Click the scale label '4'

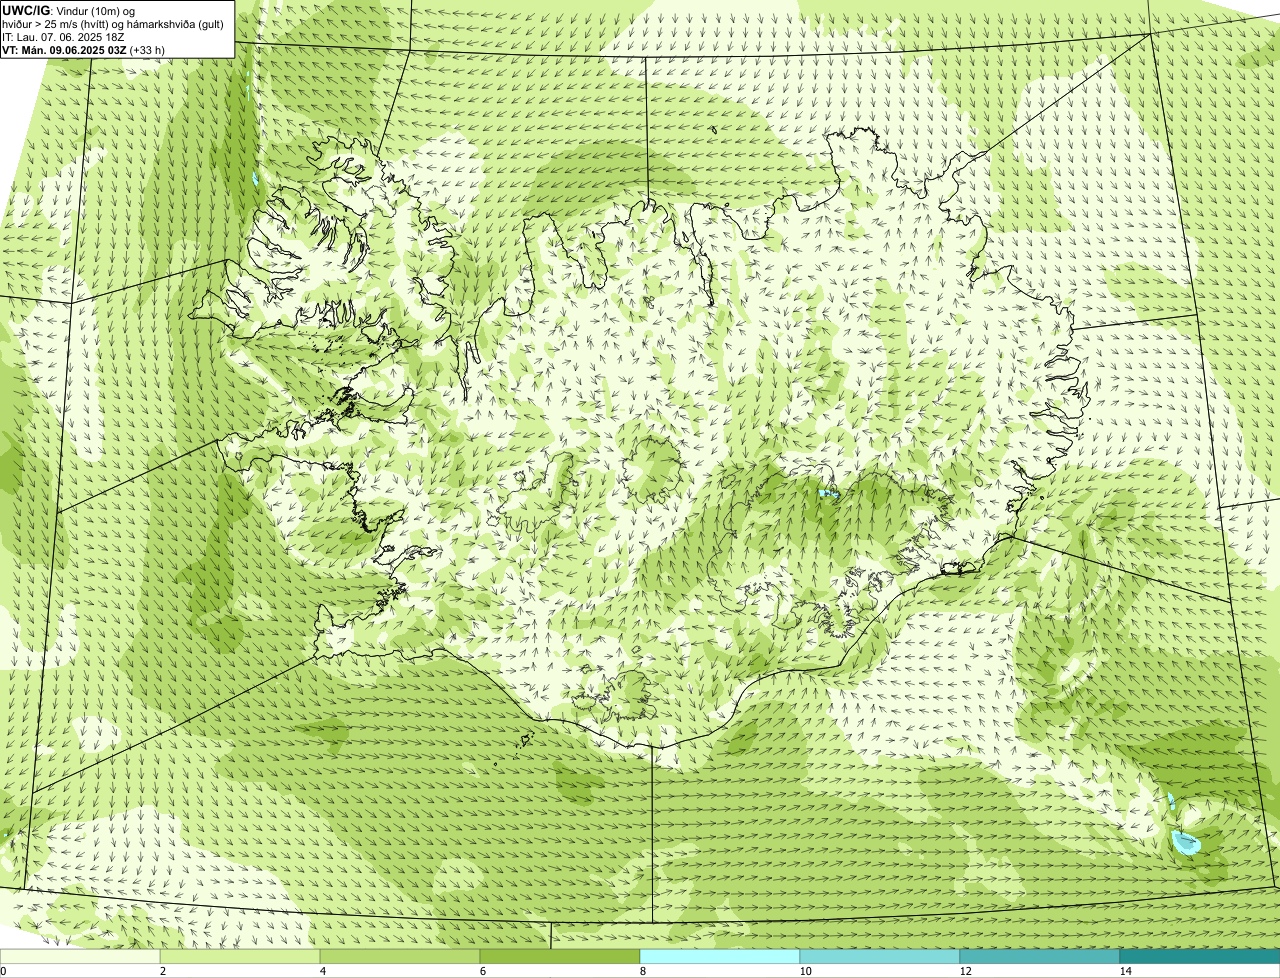pyautogui.click(x=322, y=971)
